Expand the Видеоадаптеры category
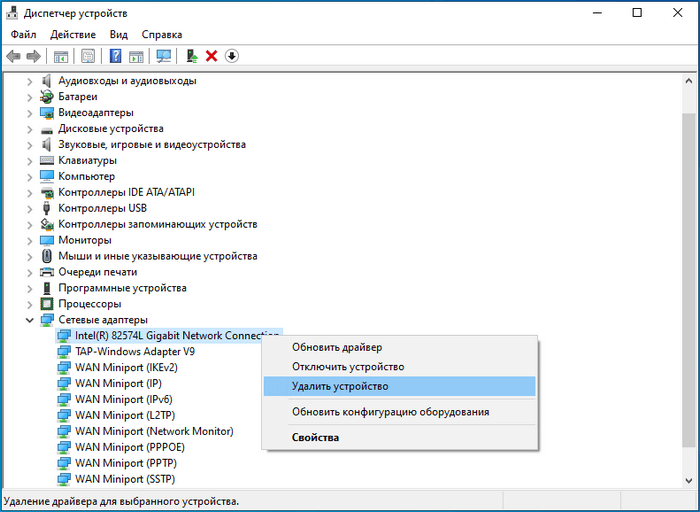 pos(29,113)
